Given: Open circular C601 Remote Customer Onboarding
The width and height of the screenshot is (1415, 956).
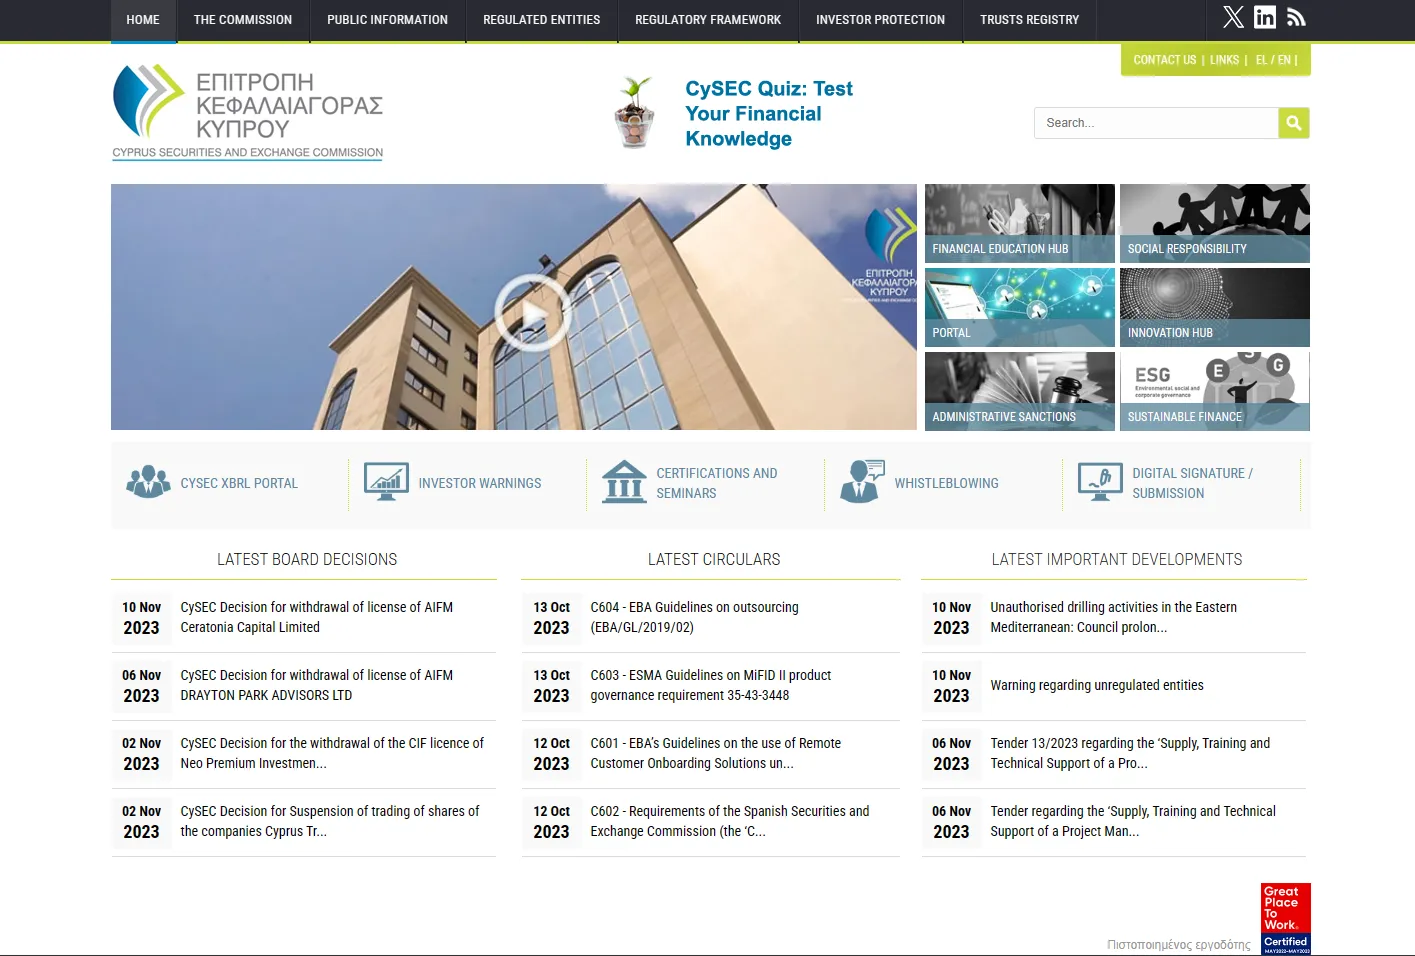Looking at the screenshot, I should [716, 753].
